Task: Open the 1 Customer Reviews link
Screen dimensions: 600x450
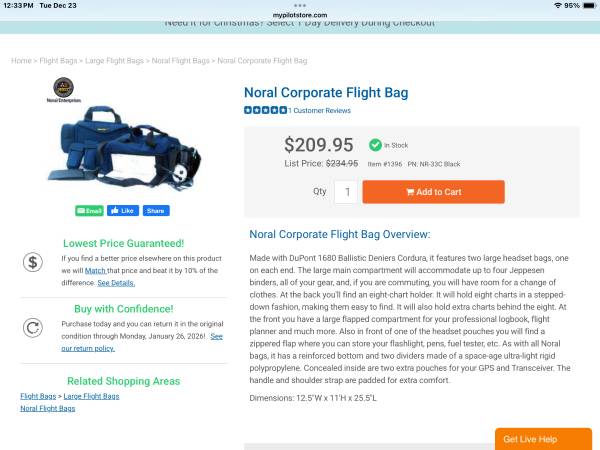Action: coord(320,110)
